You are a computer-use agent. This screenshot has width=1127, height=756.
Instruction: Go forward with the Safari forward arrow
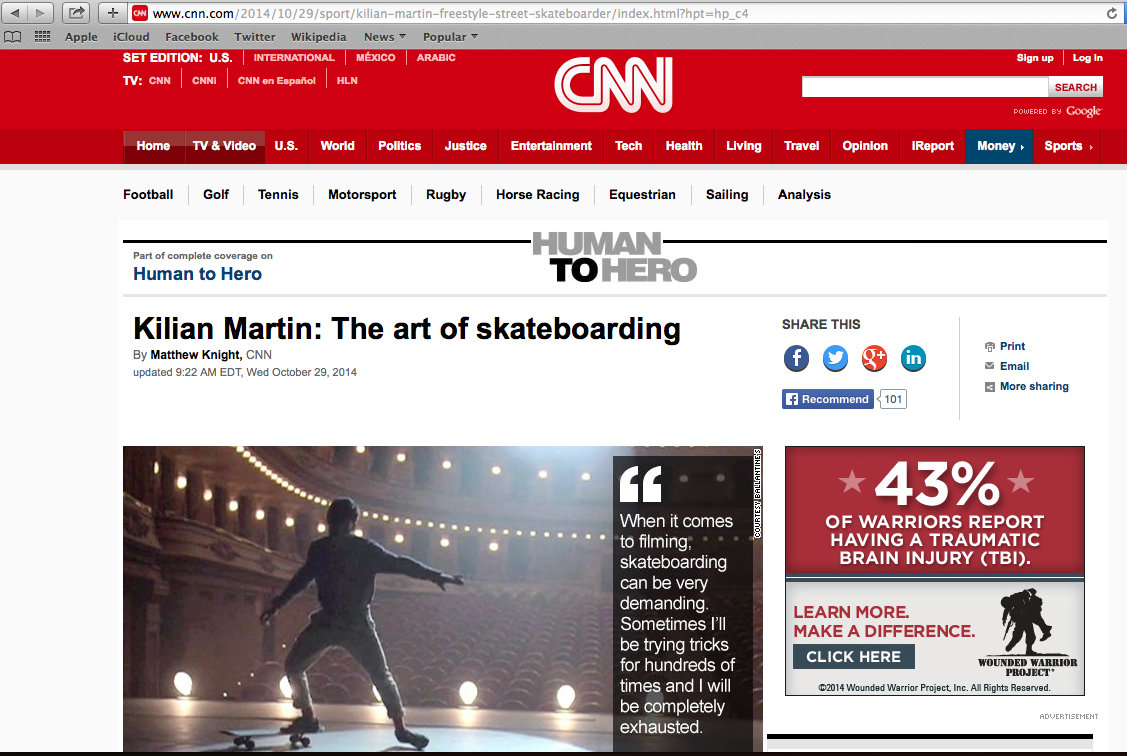40,13
